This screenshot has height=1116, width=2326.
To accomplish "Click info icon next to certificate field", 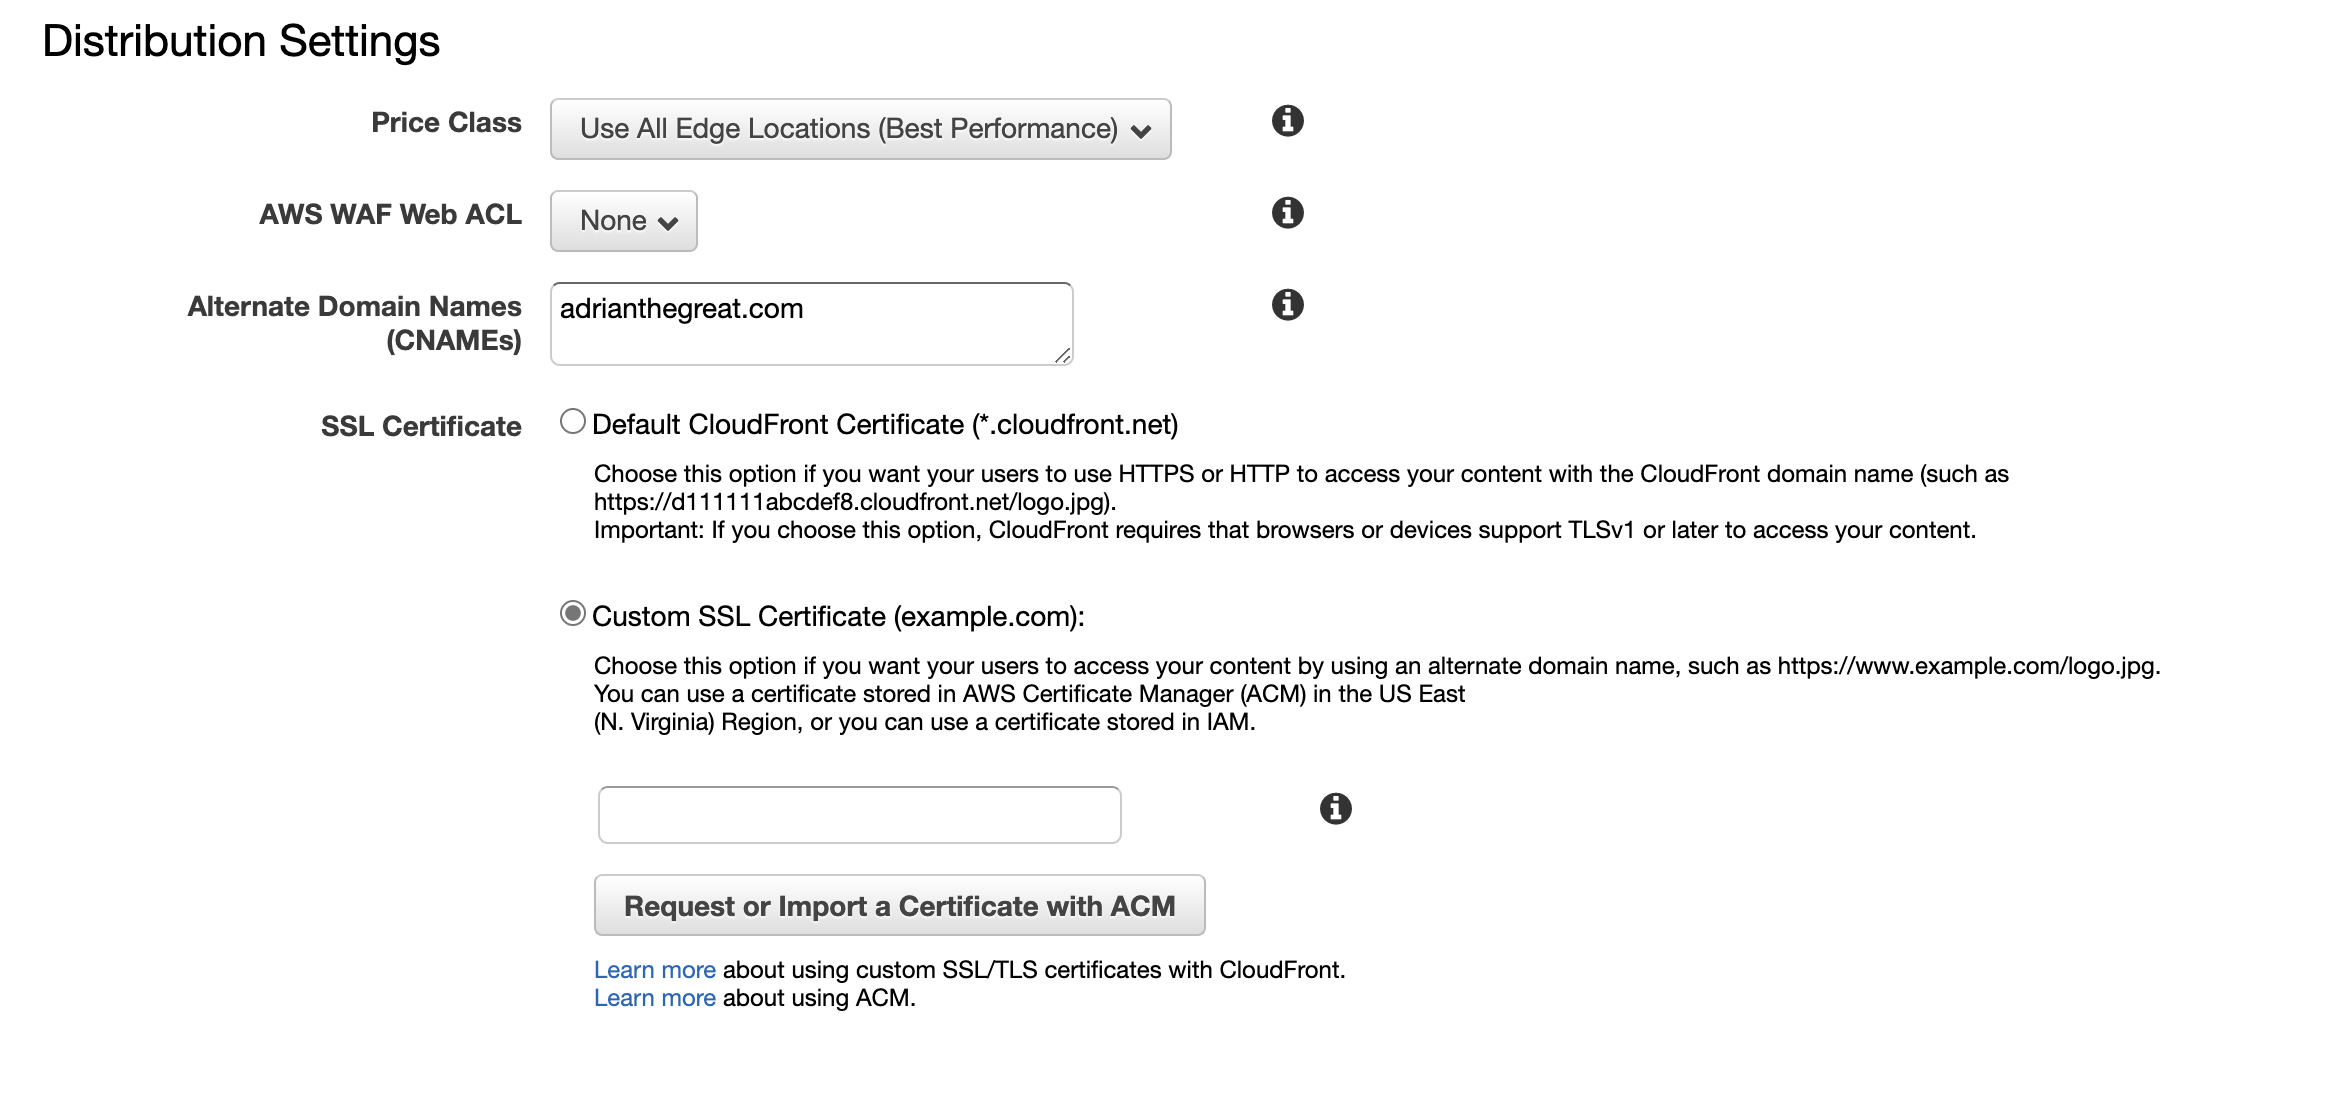I will click(1335, 808).
